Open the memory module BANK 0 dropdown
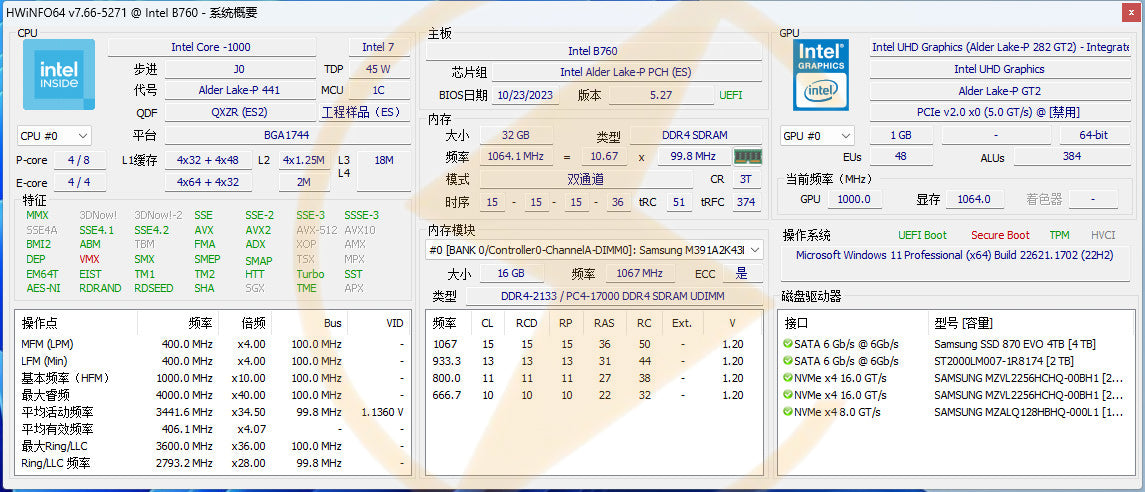The width and height of the screenshot is (1145, 492). (594, 250)
